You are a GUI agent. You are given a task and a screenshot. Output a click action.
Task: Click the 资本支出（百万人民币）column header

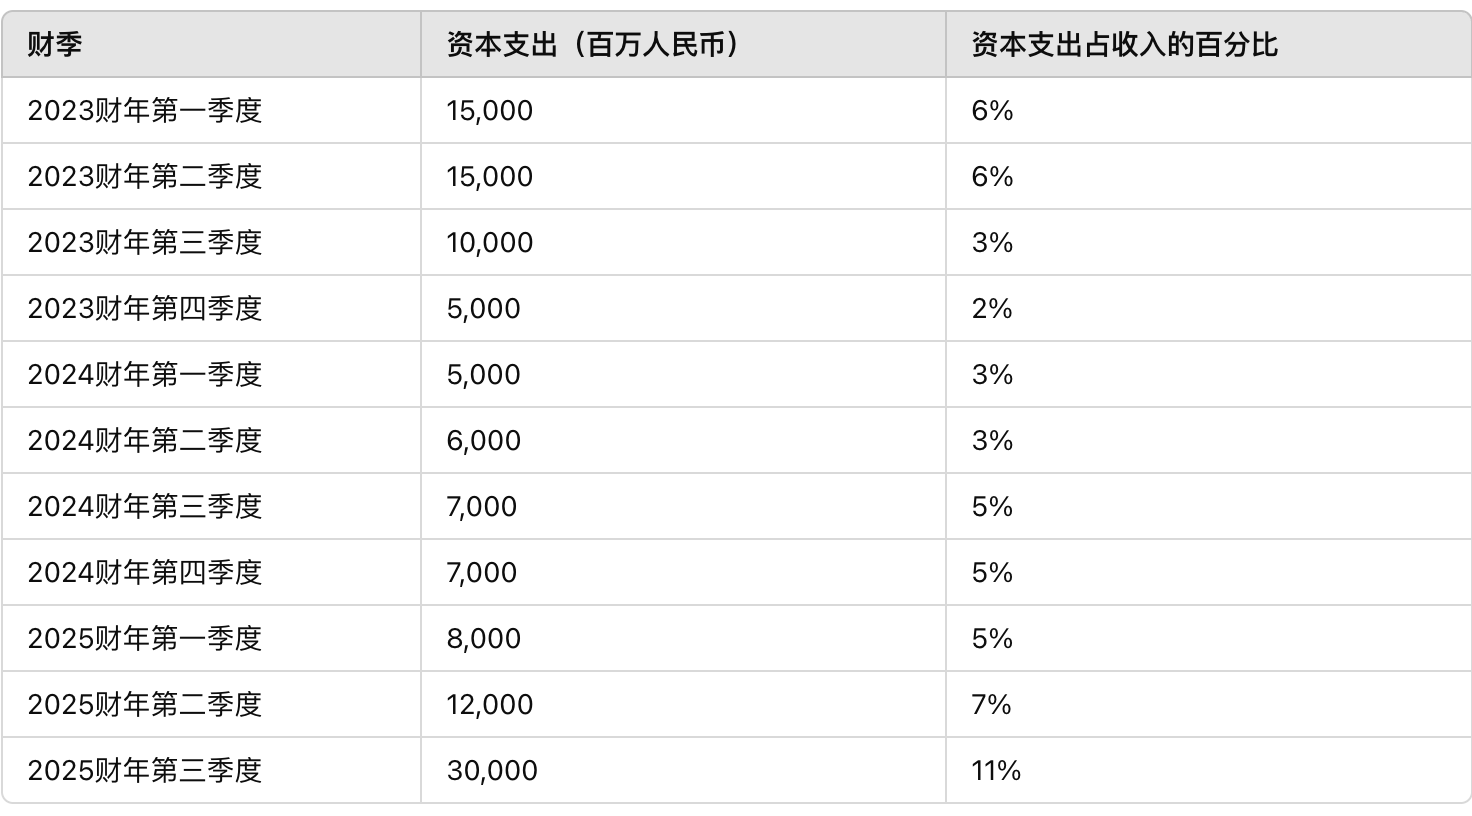[x=592, y=45]
